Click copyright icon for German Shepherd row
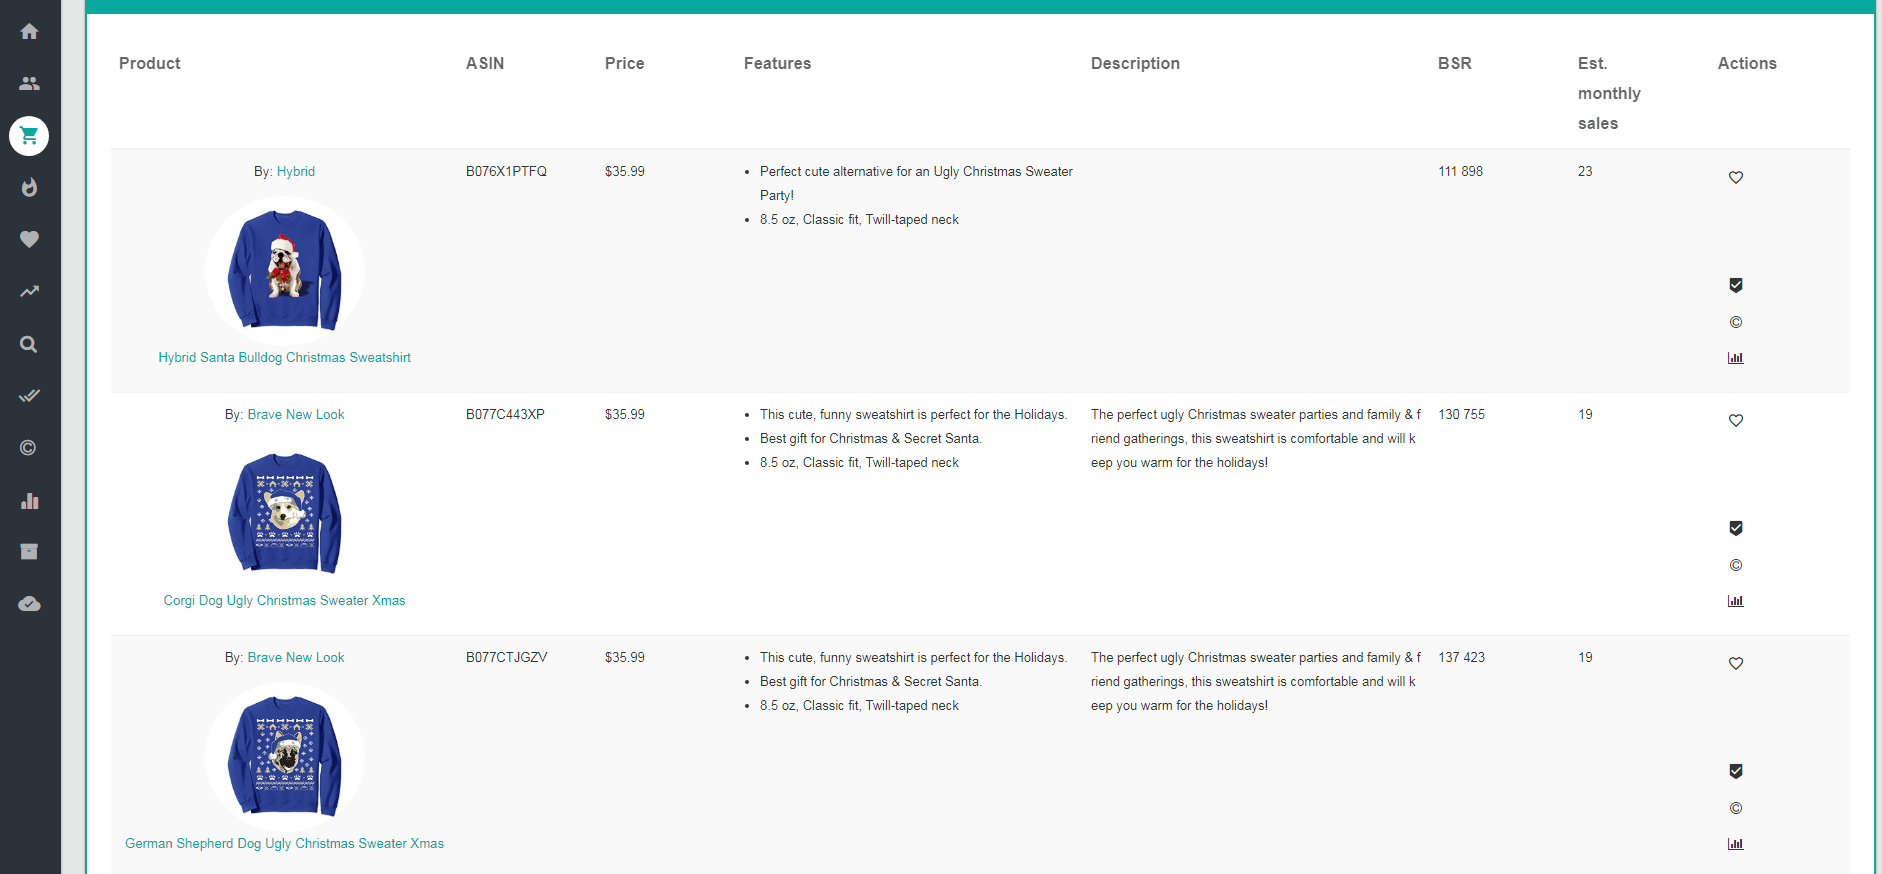 pyautogui.click(x=1736, y=808)
